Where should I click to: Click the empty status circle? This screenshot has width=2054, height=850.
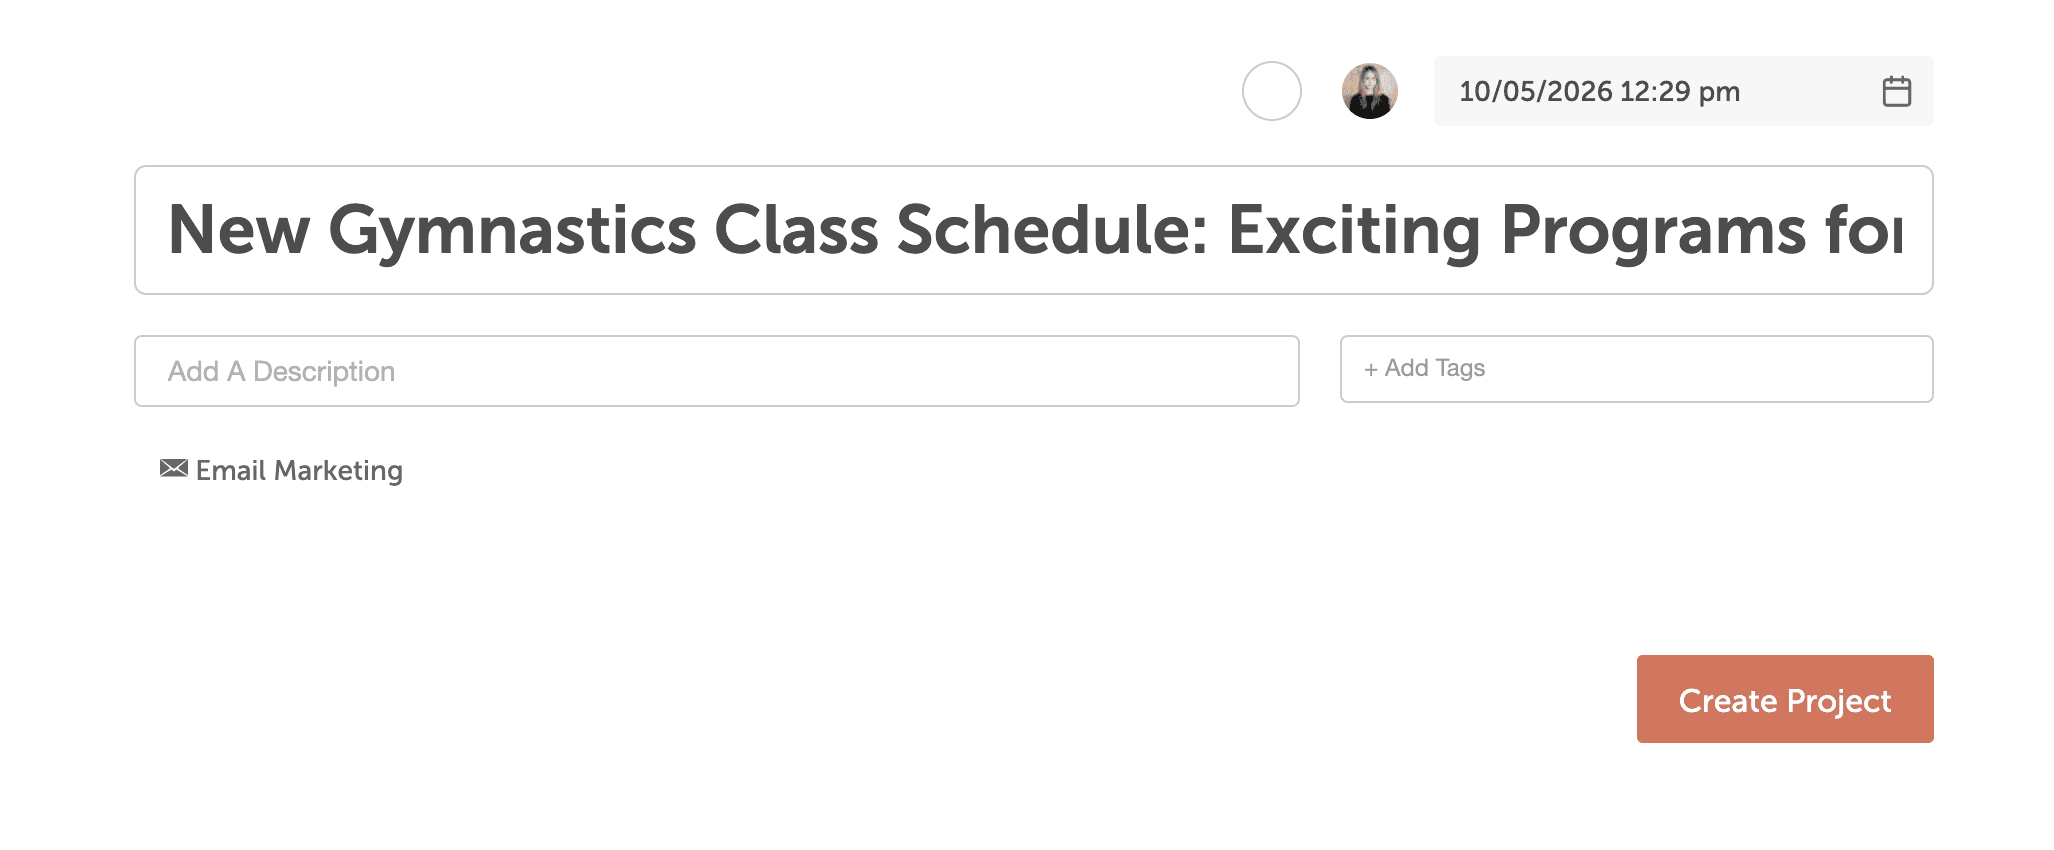[1271, 91]
